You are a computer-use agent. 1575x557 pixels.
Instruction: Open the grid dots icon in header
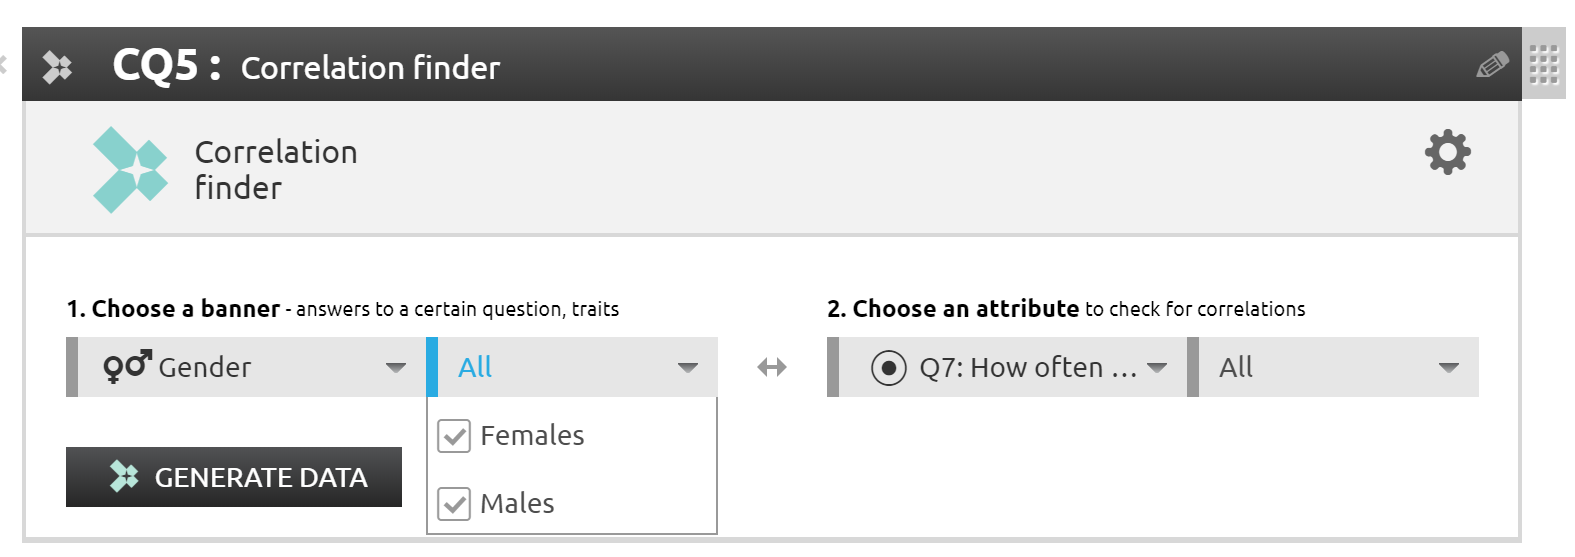(1544, 65)
